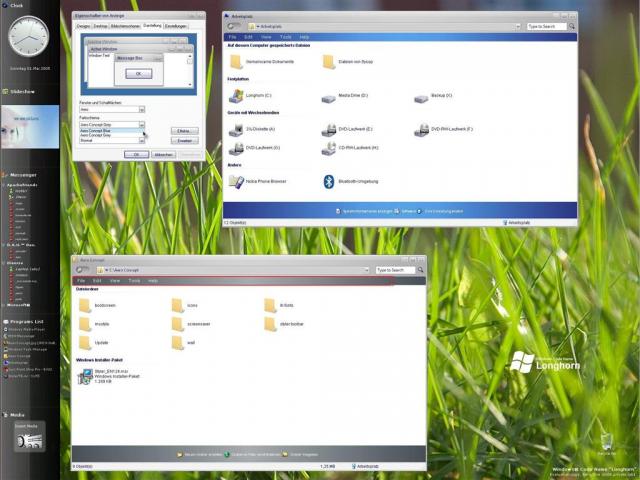The width and height of the screenshot is (640, 480).
Task: Click Type to Search field in Aero Concept window
Action: click(x=395, y=270)
